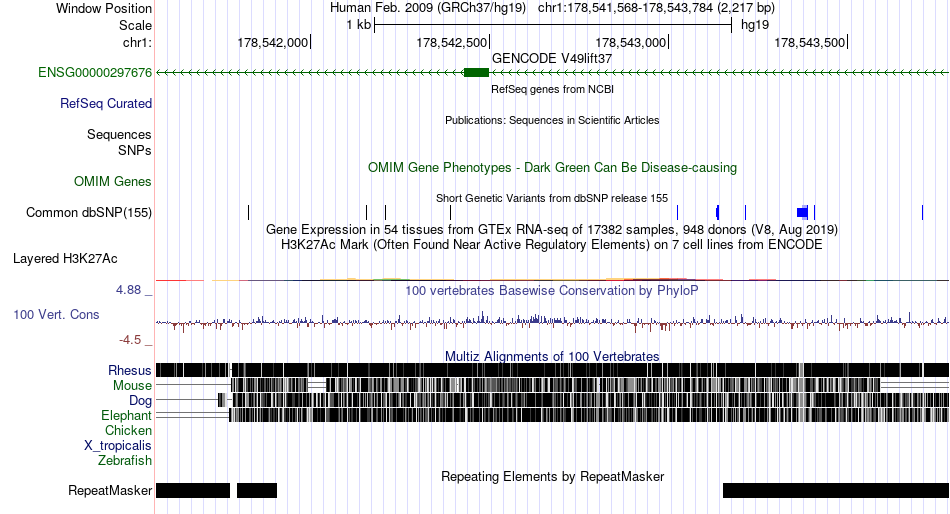
Task: Click the 178,542,500 ruler position
Action: [451, 42]
